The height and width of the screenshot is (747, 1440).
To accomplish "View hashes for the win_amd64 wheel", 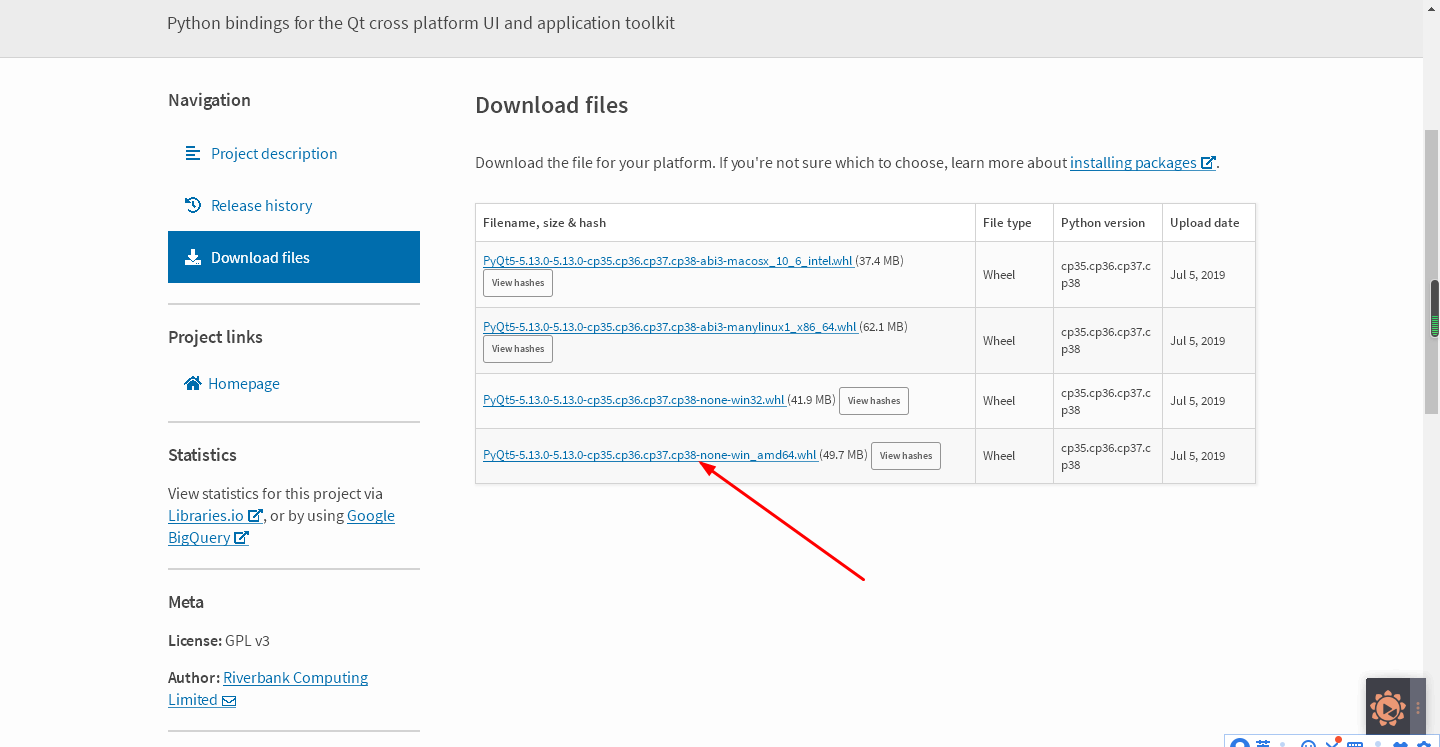I will pyautogui.click(x=906, y=456).
